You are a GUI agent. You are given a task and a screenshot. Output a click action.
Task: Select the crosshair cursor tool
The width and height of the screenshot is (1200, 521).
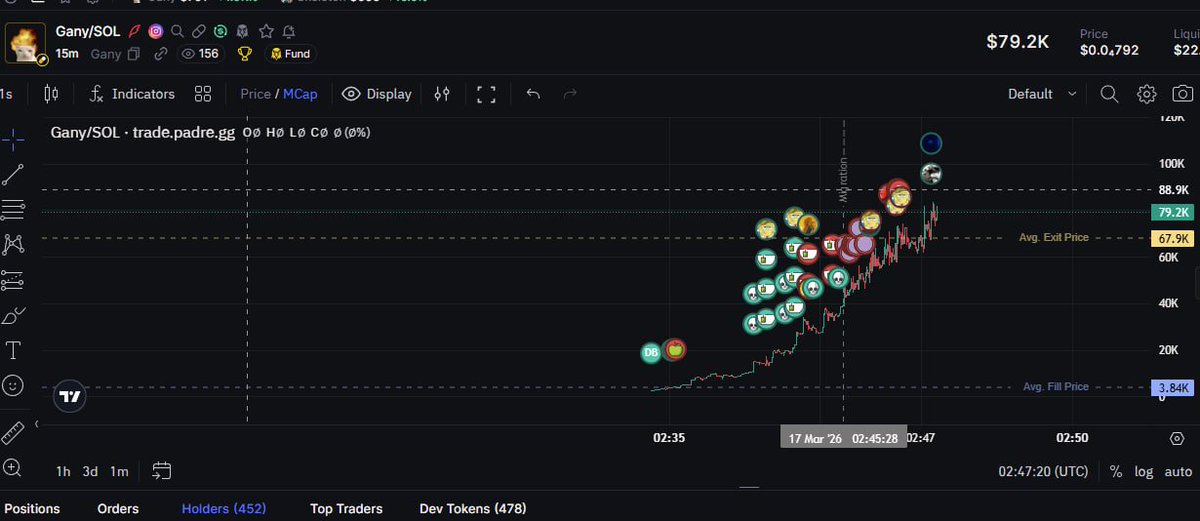coord(13,139)
